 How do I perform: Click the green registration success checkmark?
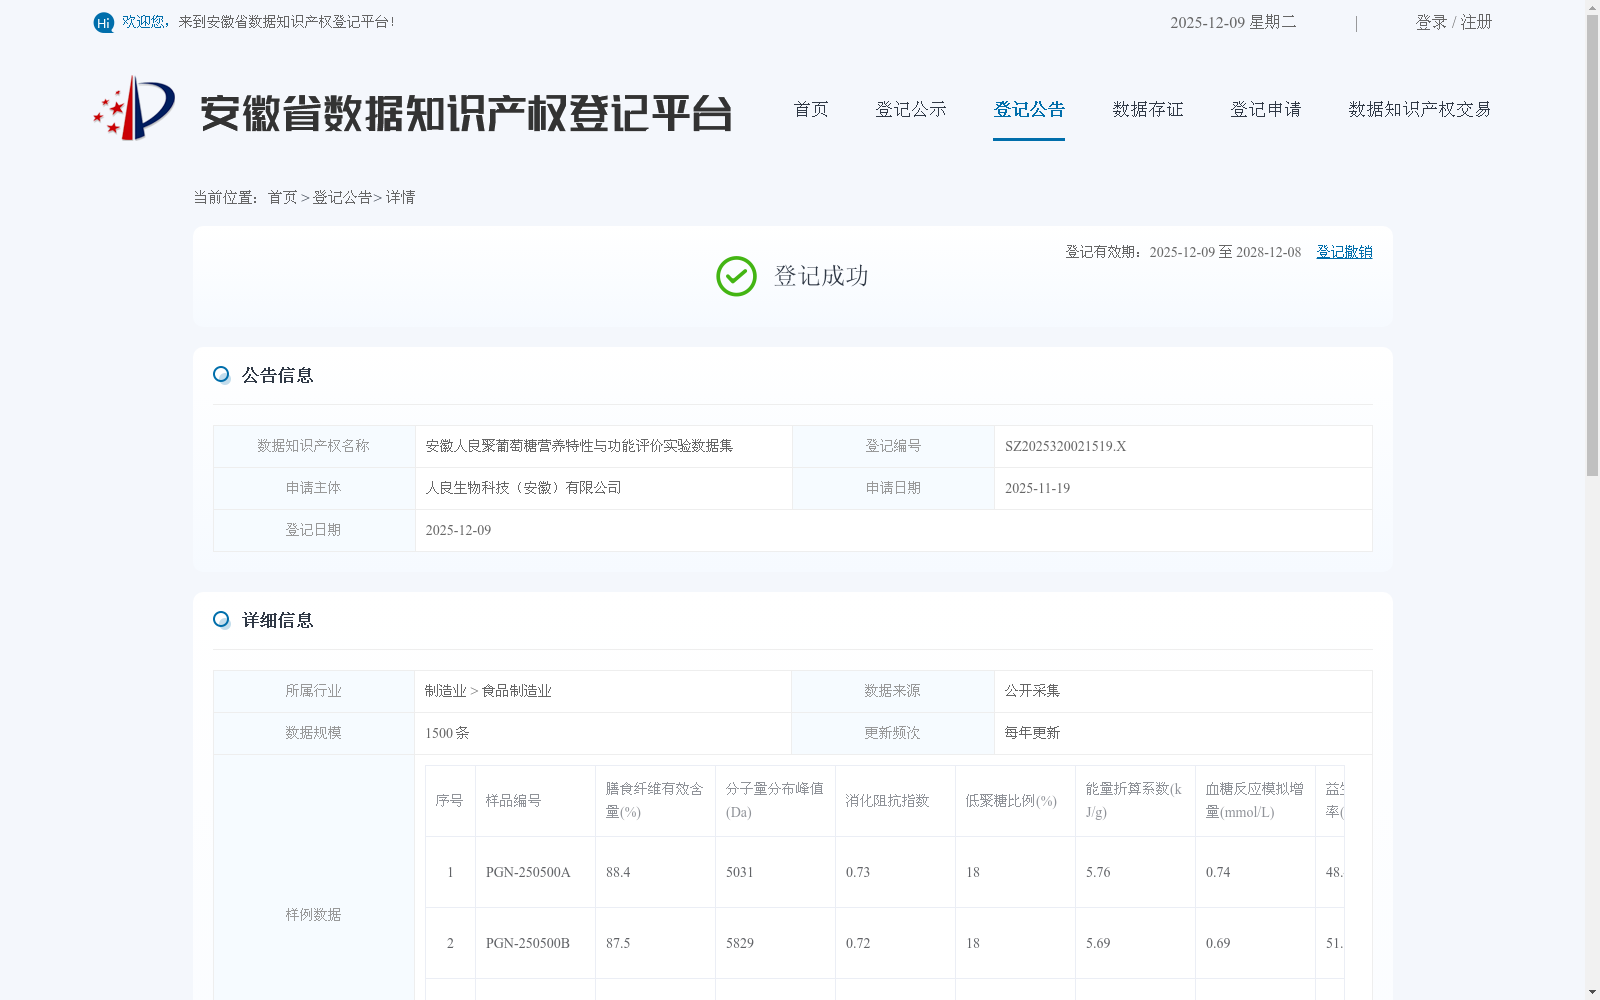736,276
